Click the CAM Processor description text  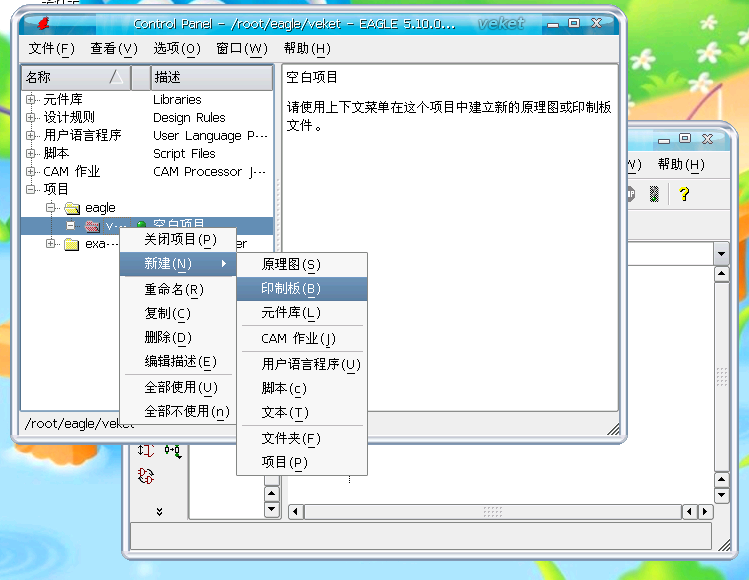pos(209,172)
